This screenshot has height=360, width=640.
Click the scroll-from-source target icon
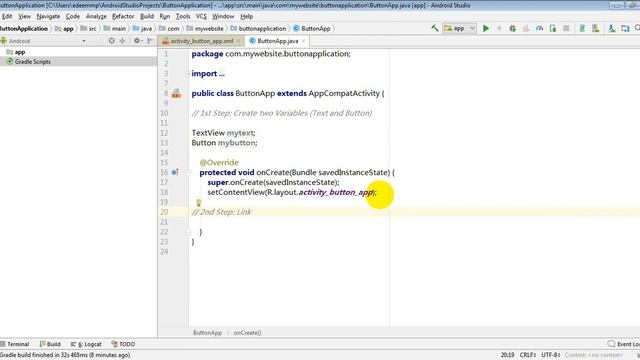click(111, 41)
